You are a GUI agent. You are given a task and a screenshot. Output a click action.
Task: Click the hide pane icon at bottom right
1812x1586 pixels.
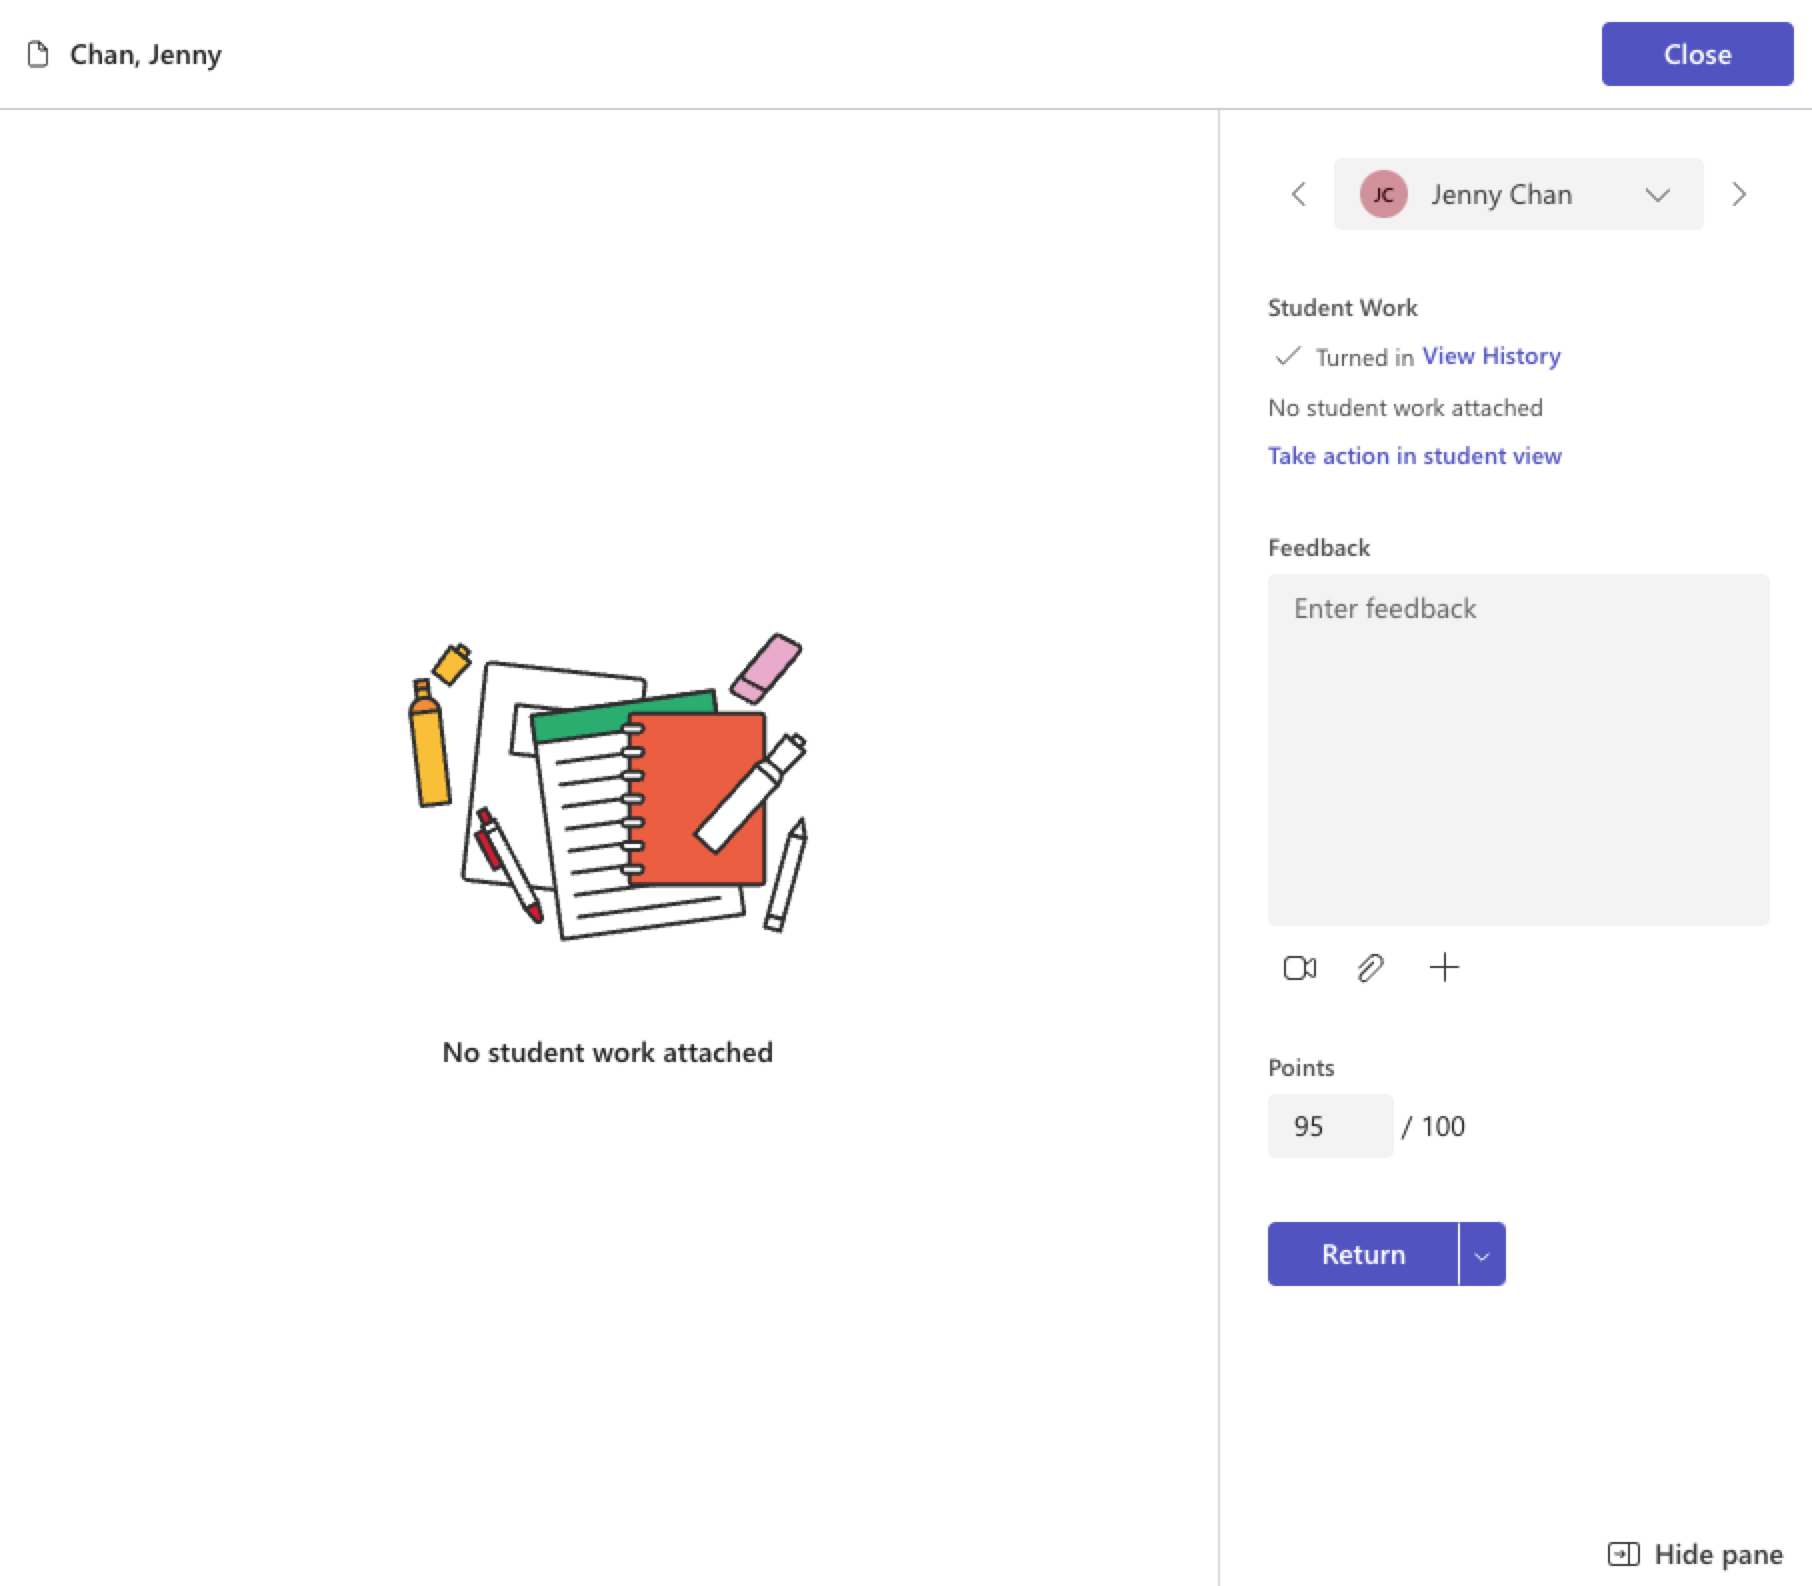tap(1623, 1554)
